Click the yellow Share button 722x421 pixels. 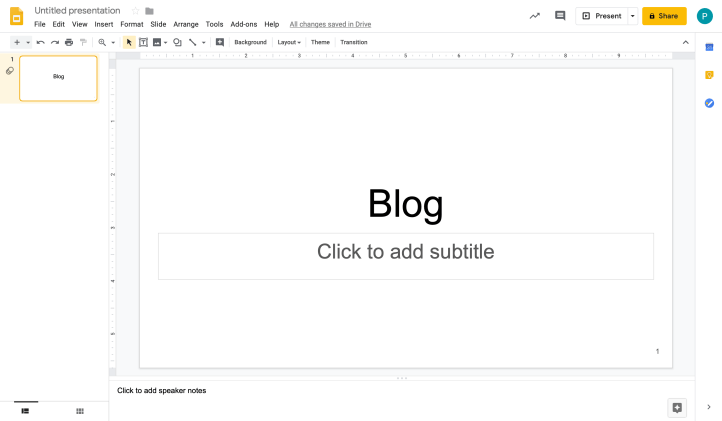[664, 16]
